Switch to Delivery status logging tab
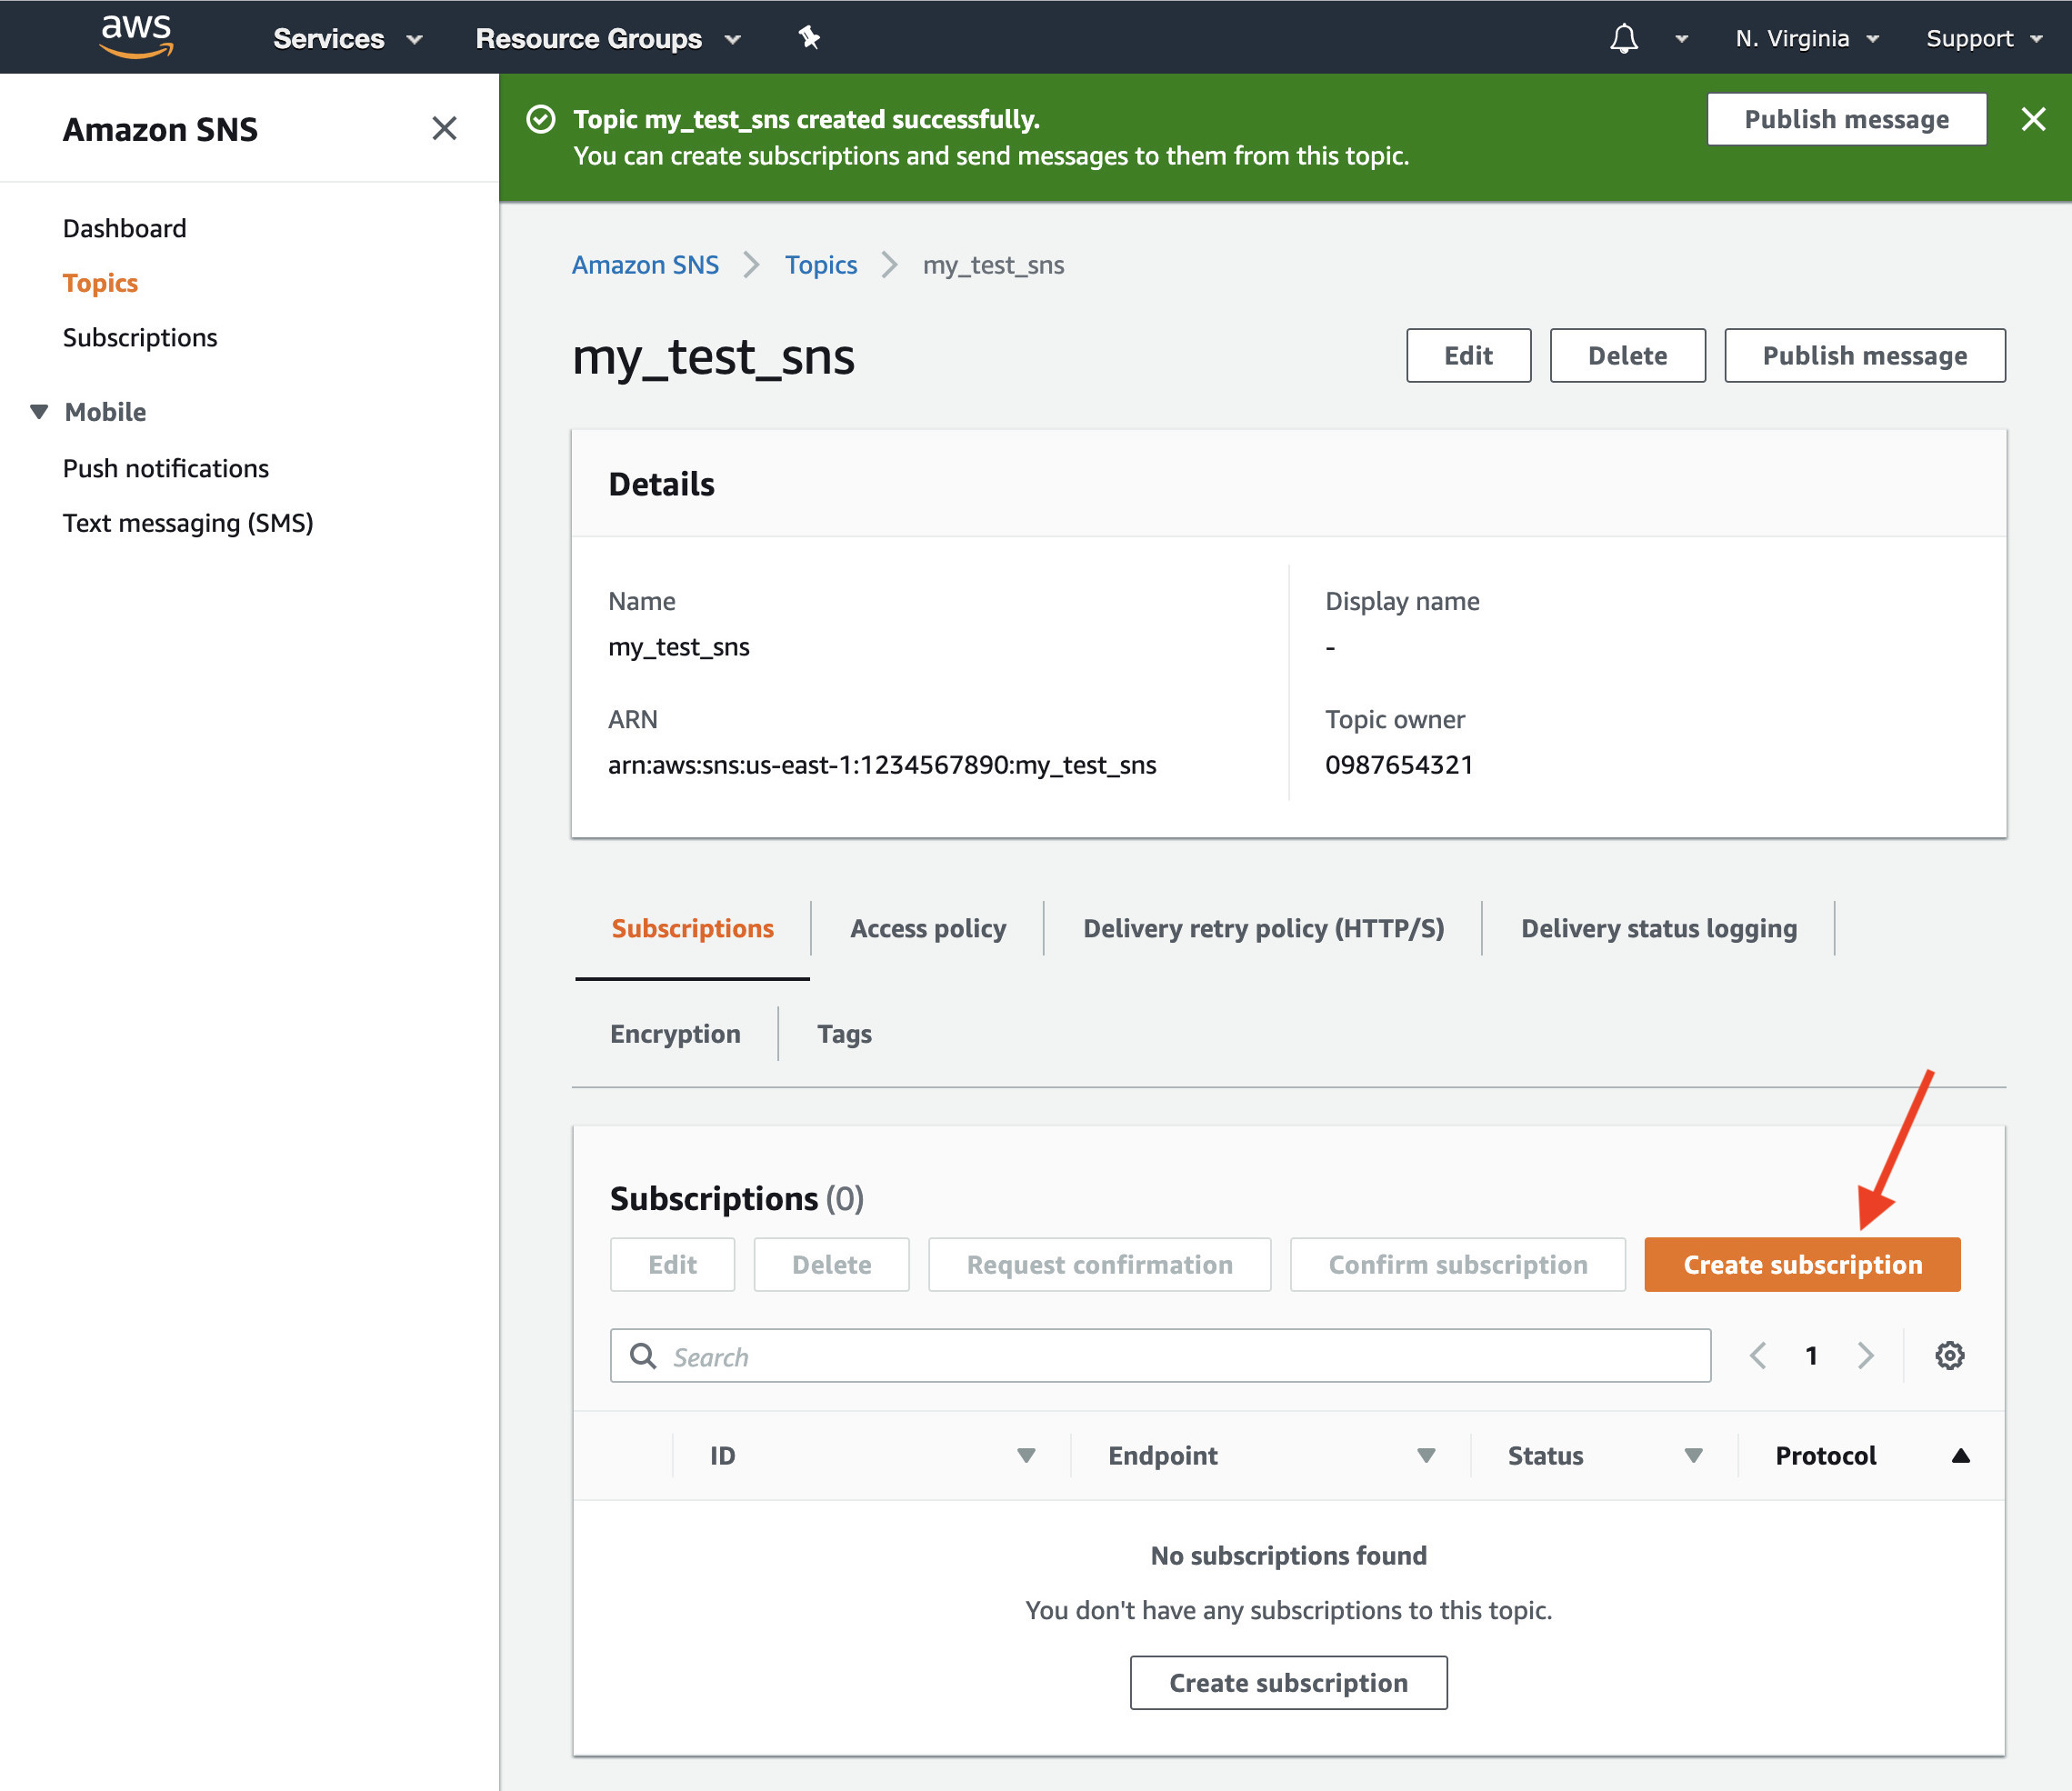 pyautogui.click(x=1658, y=928)
